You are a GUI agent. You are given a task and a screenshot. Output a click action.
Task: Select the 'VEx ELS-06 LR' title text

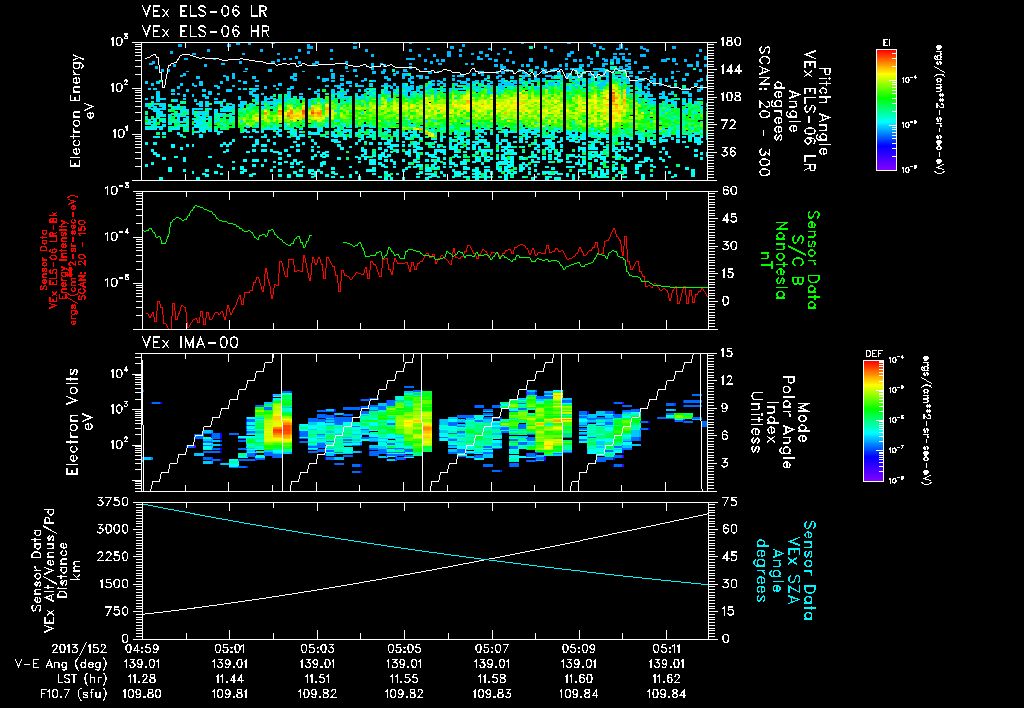(x=204, y=12)
